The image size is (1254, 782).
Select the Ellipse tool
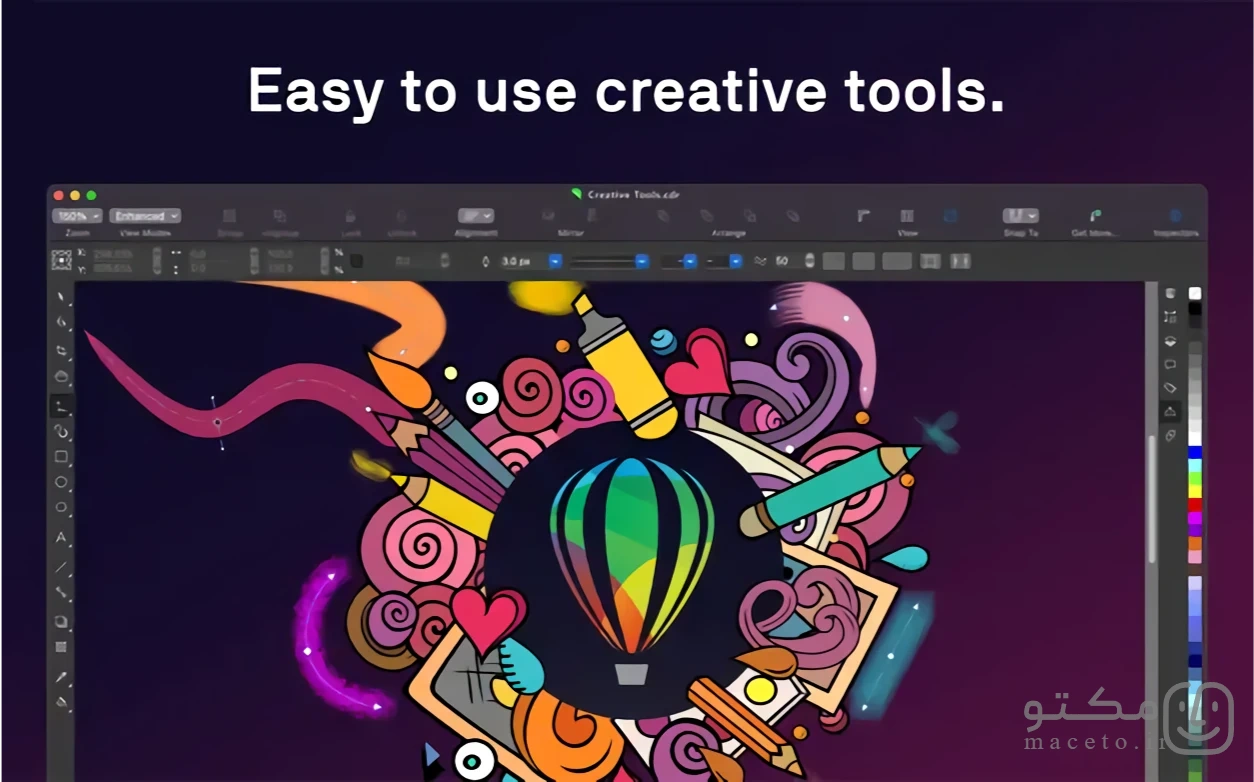(62, 482)
